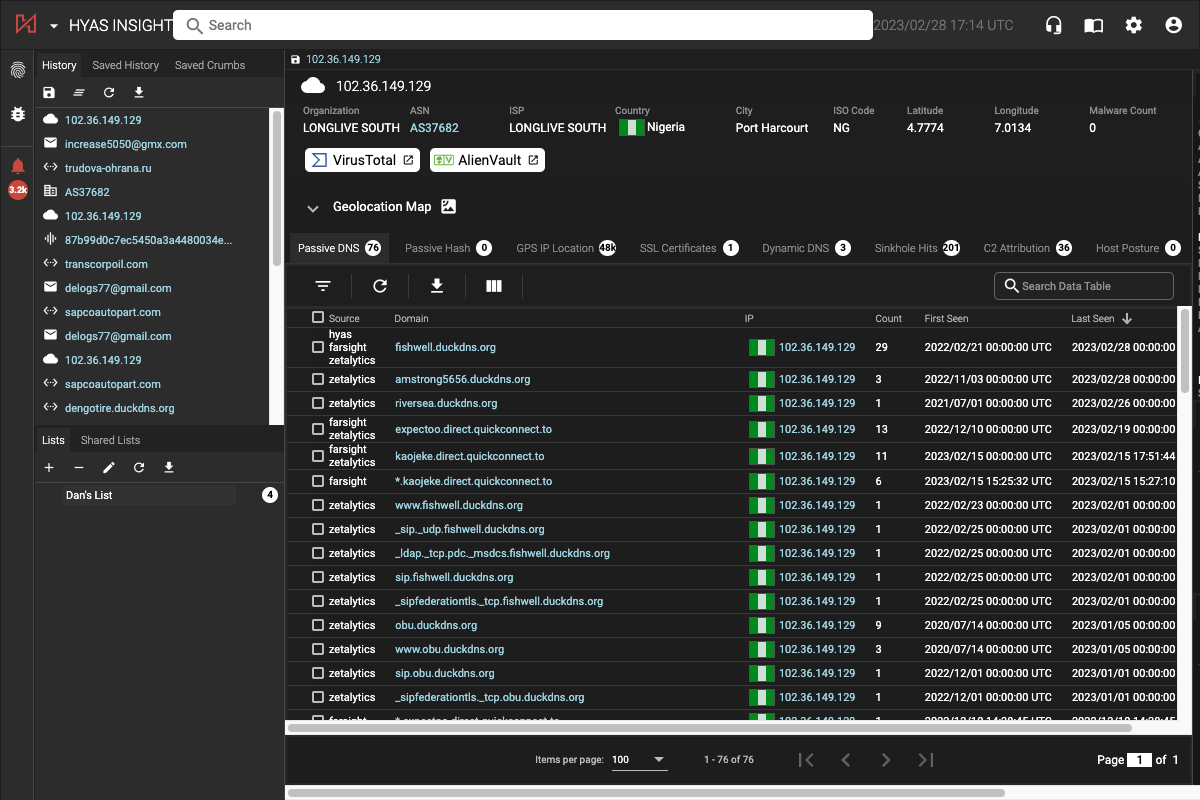This screenshot has height=800, width=1200.
Task: Switch to the Sinkhole Hits tab
Action: click(x=905, y=247)
